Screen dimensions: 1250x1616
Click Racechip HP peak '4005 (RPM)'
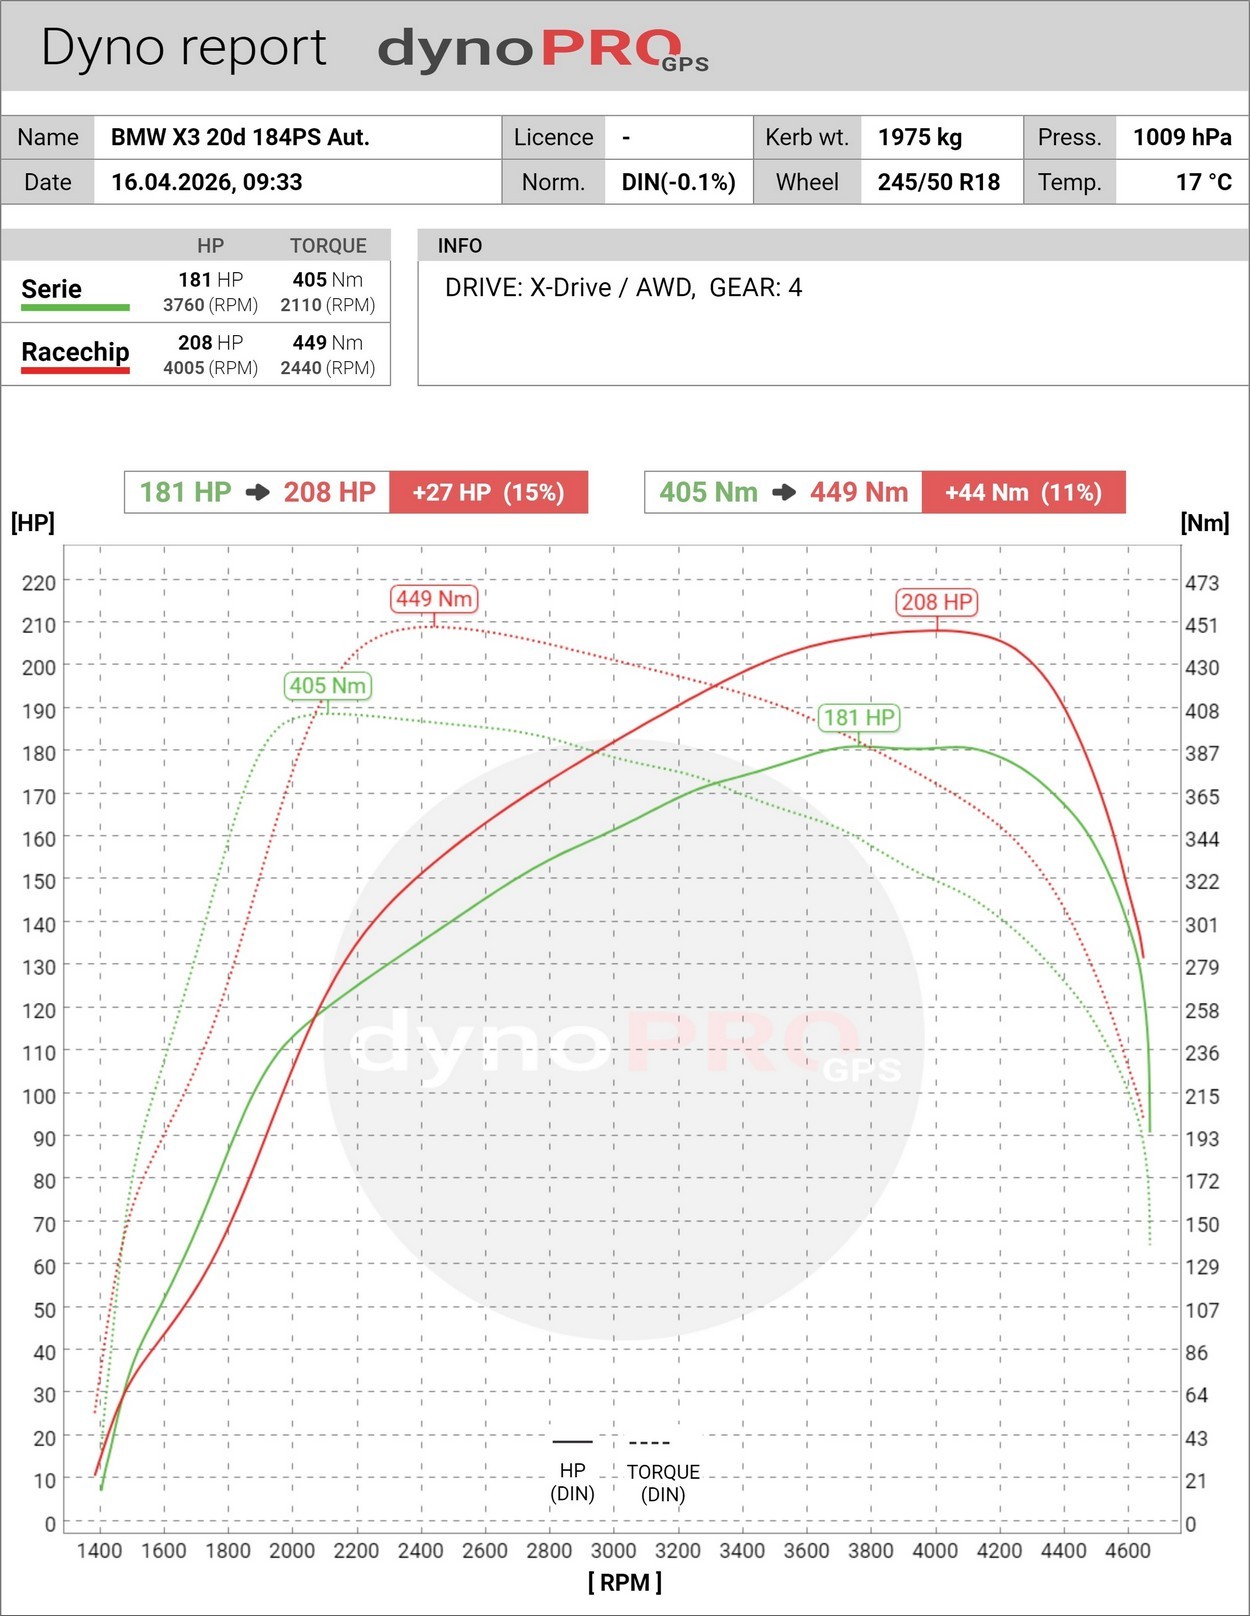211,368
